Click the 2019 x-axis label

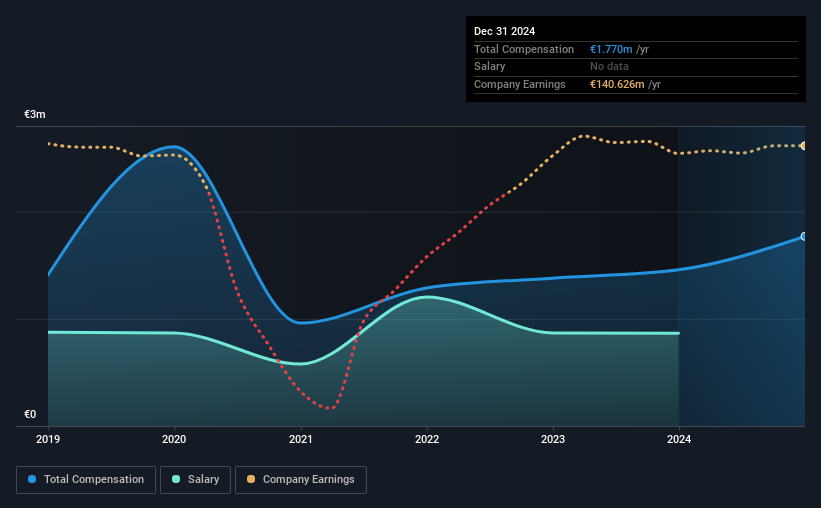48,439
